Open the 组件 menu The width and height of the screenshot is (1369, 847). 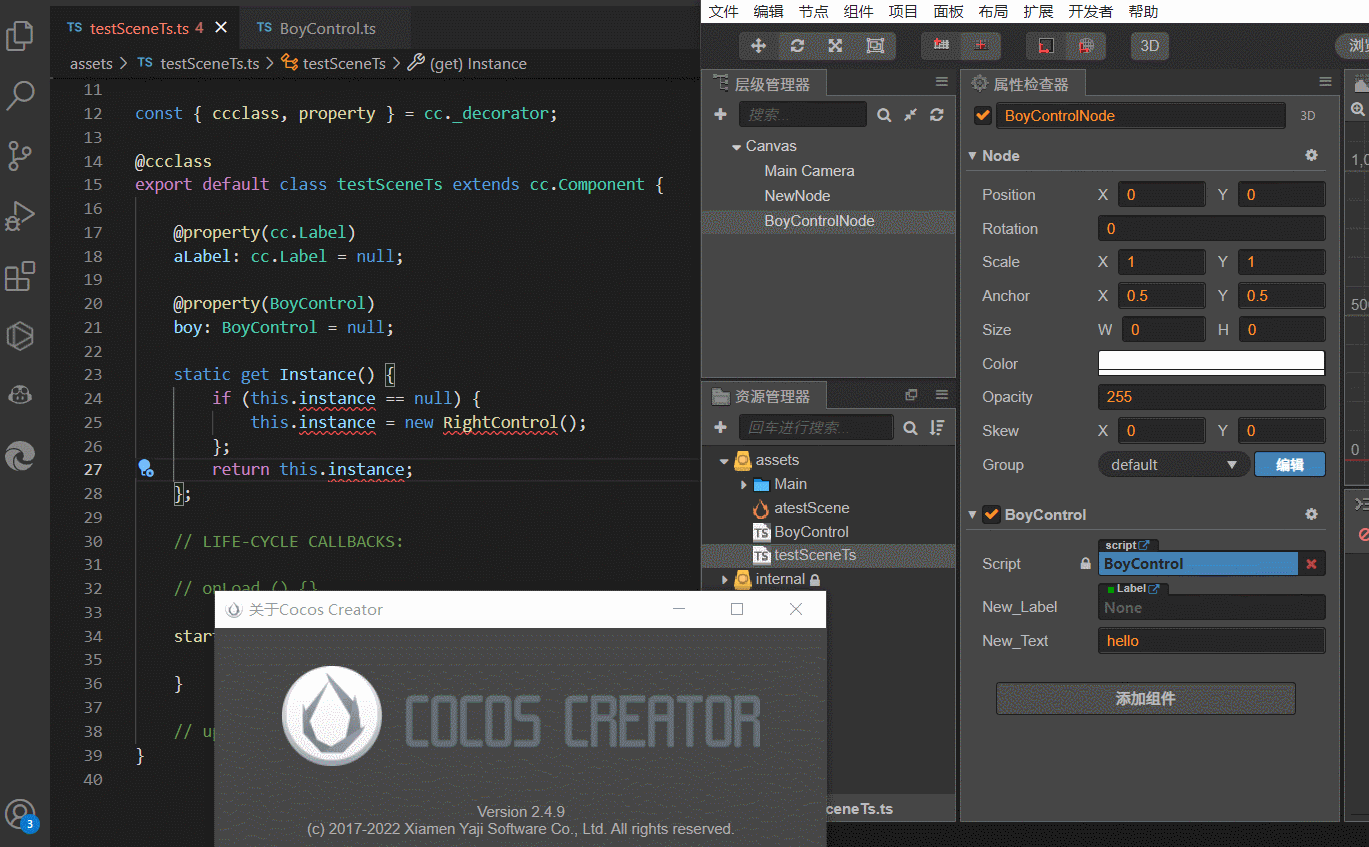pos(858,12)
